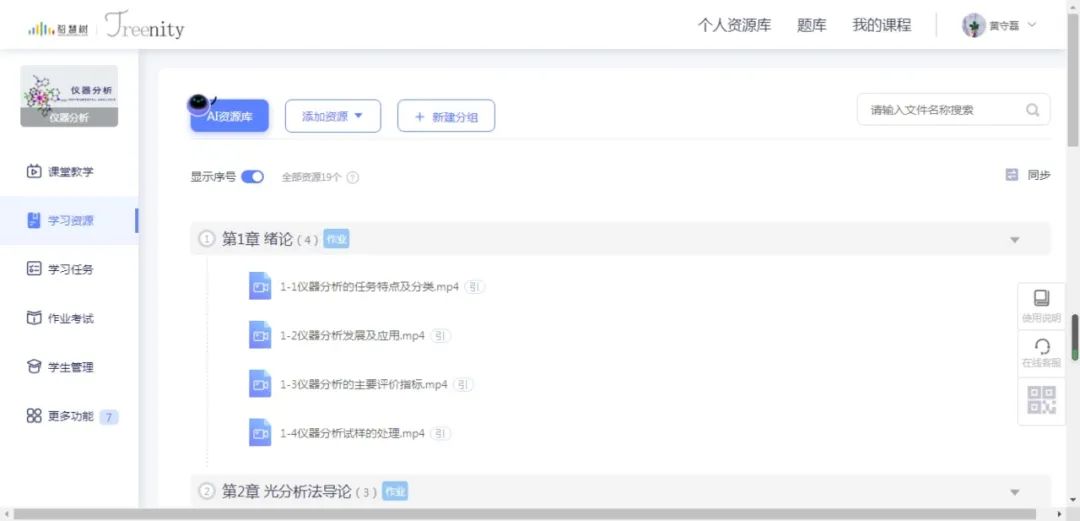Click the 作业 tag on 第2章 光分析法导论
The height and width of the screenshot is (521, 1080).
tap(395, 491)
